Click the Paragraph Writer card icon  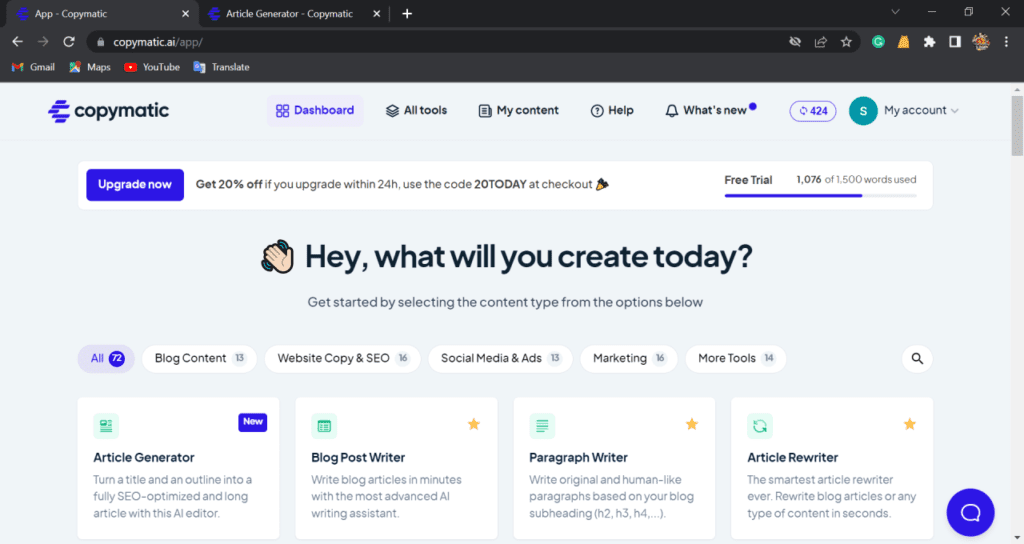pyautogui.click(x=542, y=426)
